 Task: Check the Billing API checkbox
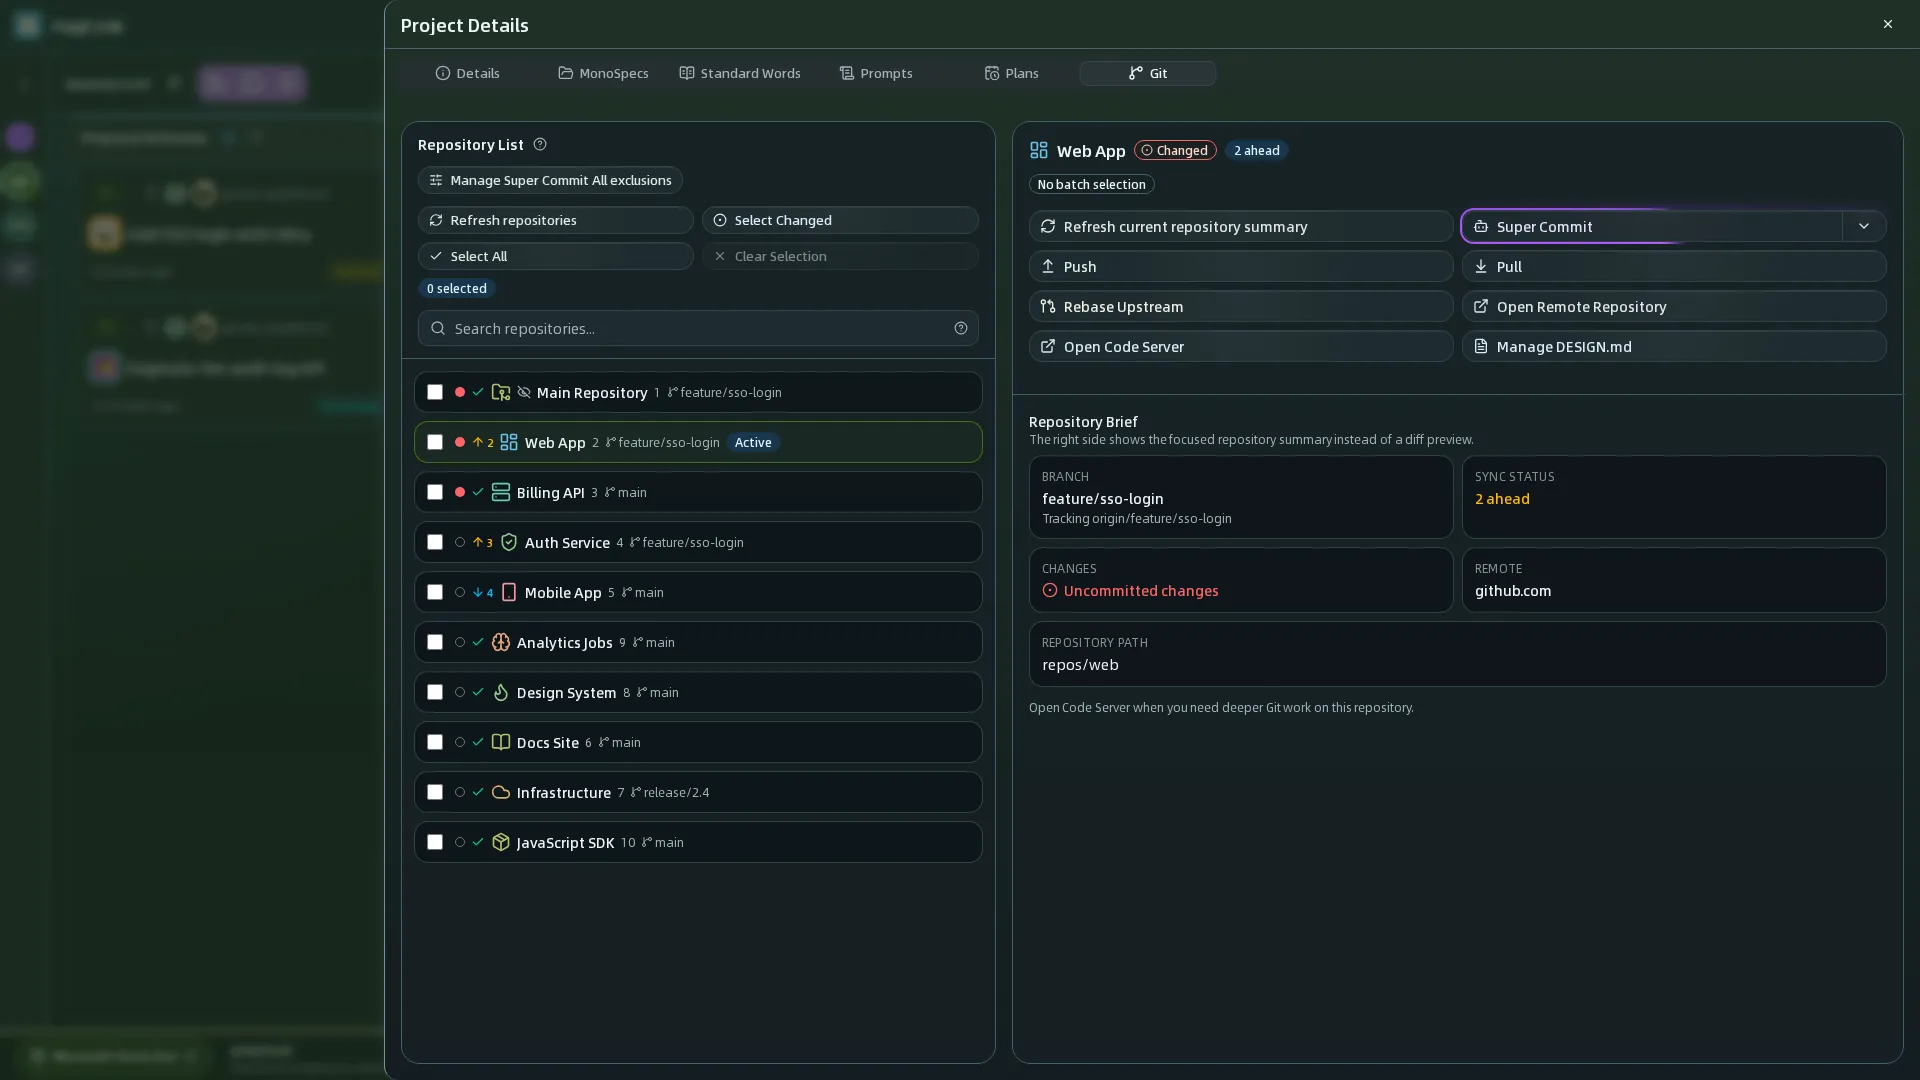point(435,493)
